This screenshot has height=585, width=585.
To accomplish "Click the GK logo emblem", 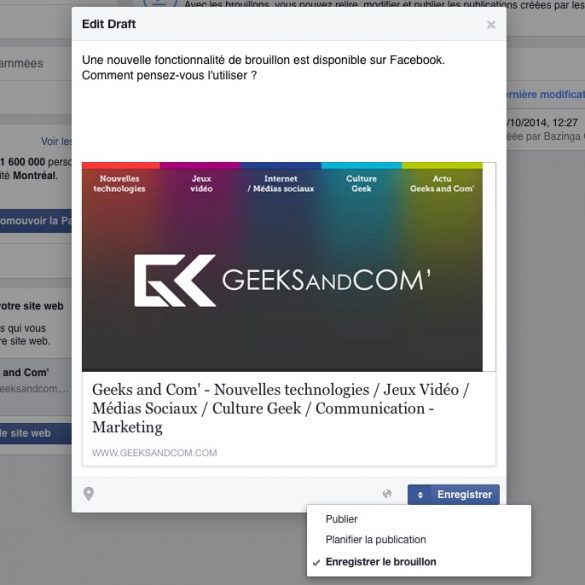I will coord(175,281).
